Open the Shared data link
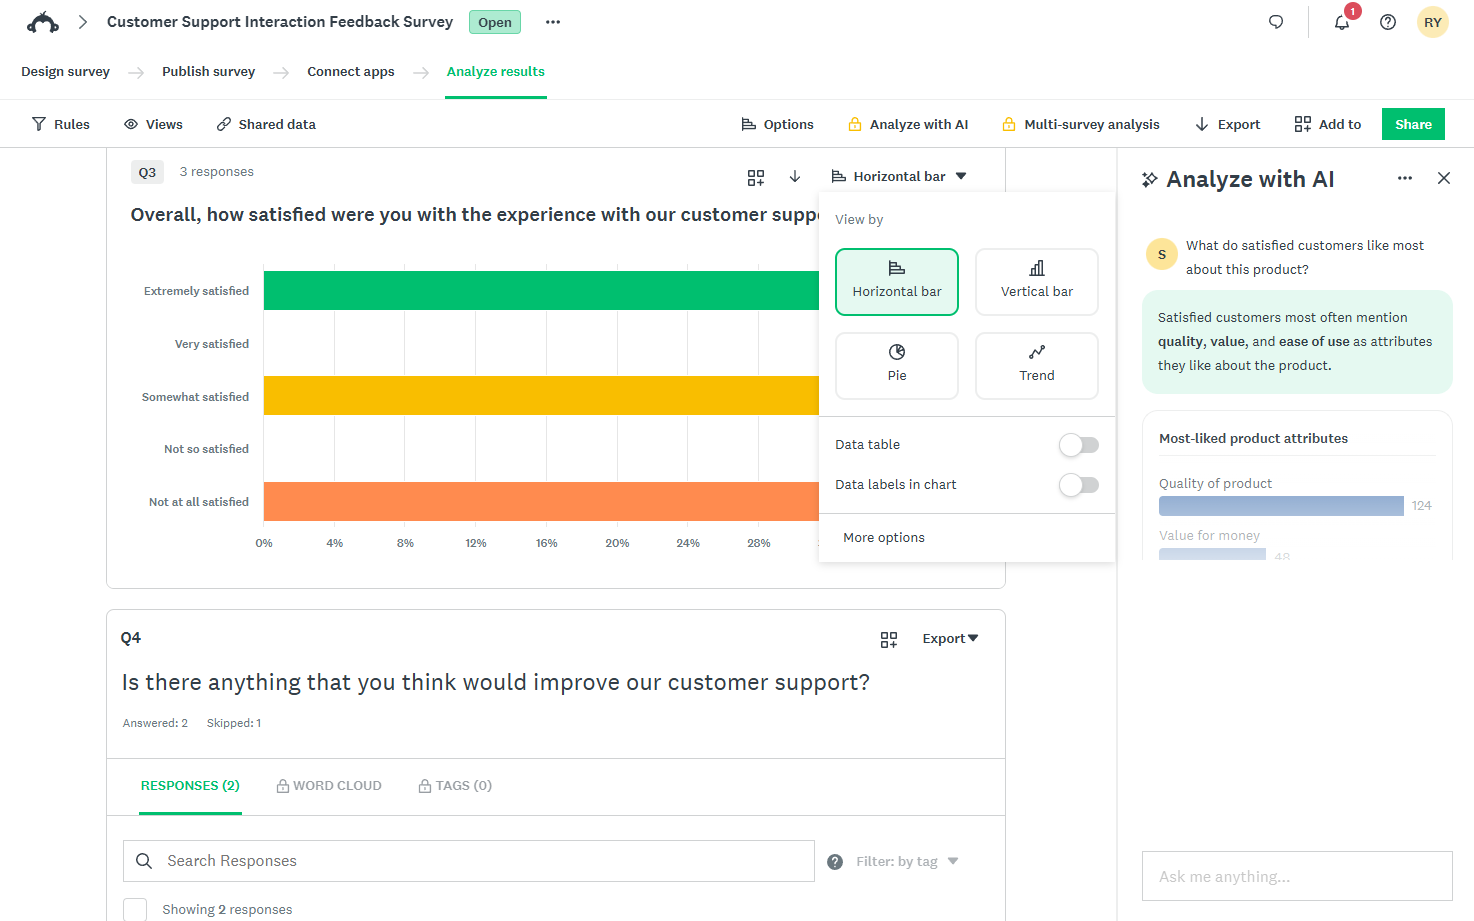The image size is (1474, 921). tap(266, 124)
